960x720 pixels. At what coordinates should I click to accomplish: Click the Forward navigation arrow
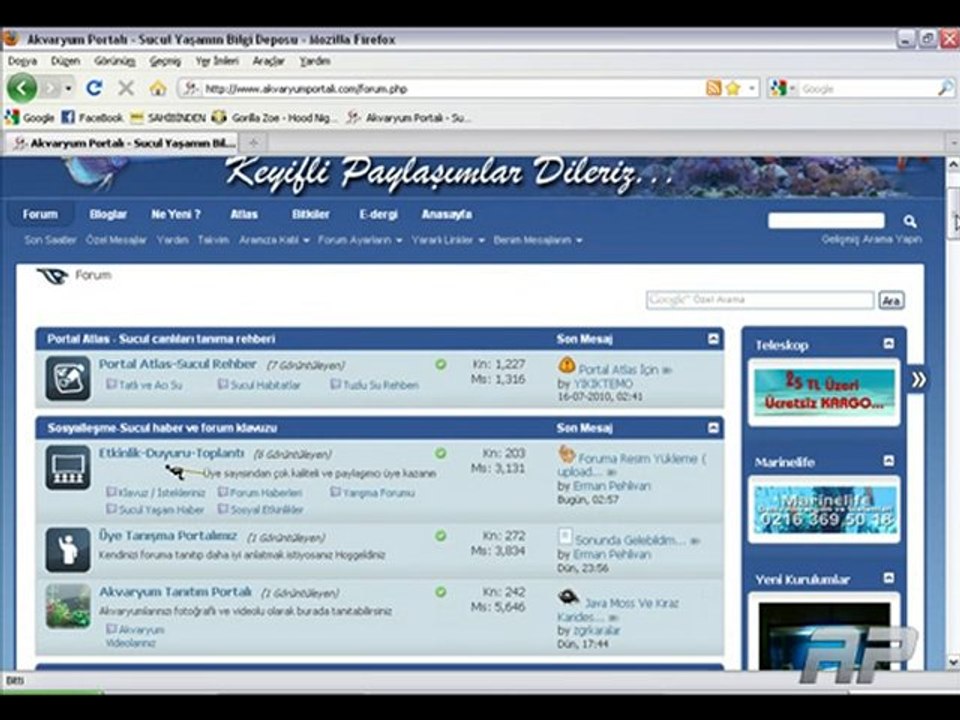[x=51, y=89]
